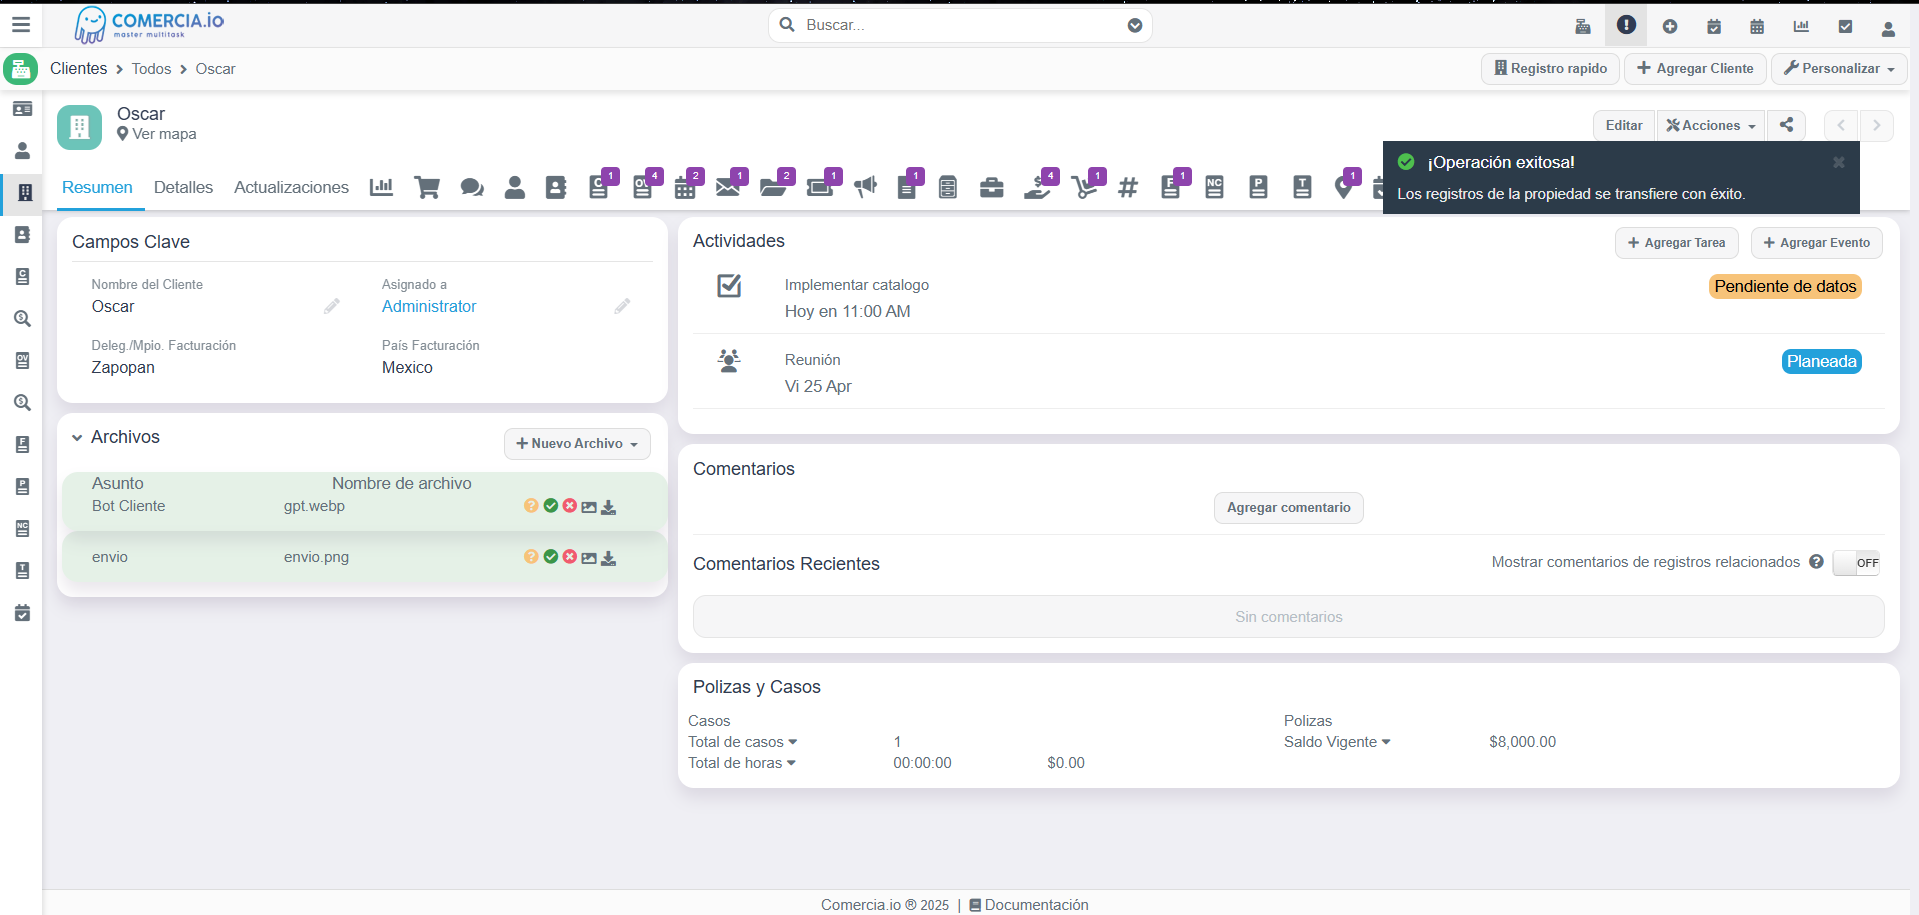Open the user profile icon in top bar

[x=1888, y=29]
